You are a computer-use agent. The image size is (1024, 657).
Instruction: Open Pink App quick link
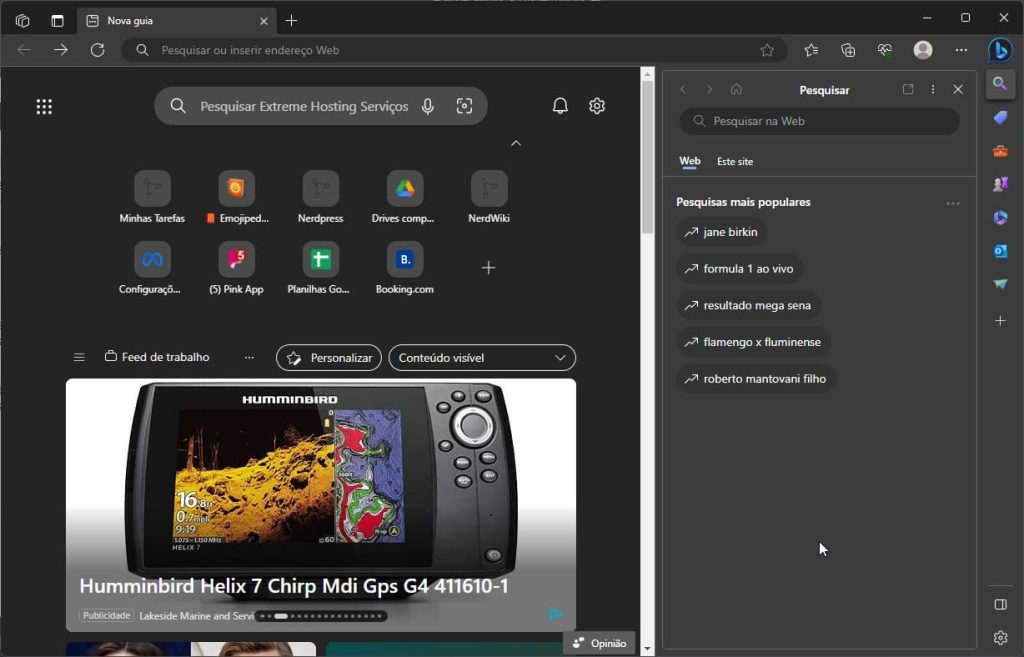click(x=236, y=268)
